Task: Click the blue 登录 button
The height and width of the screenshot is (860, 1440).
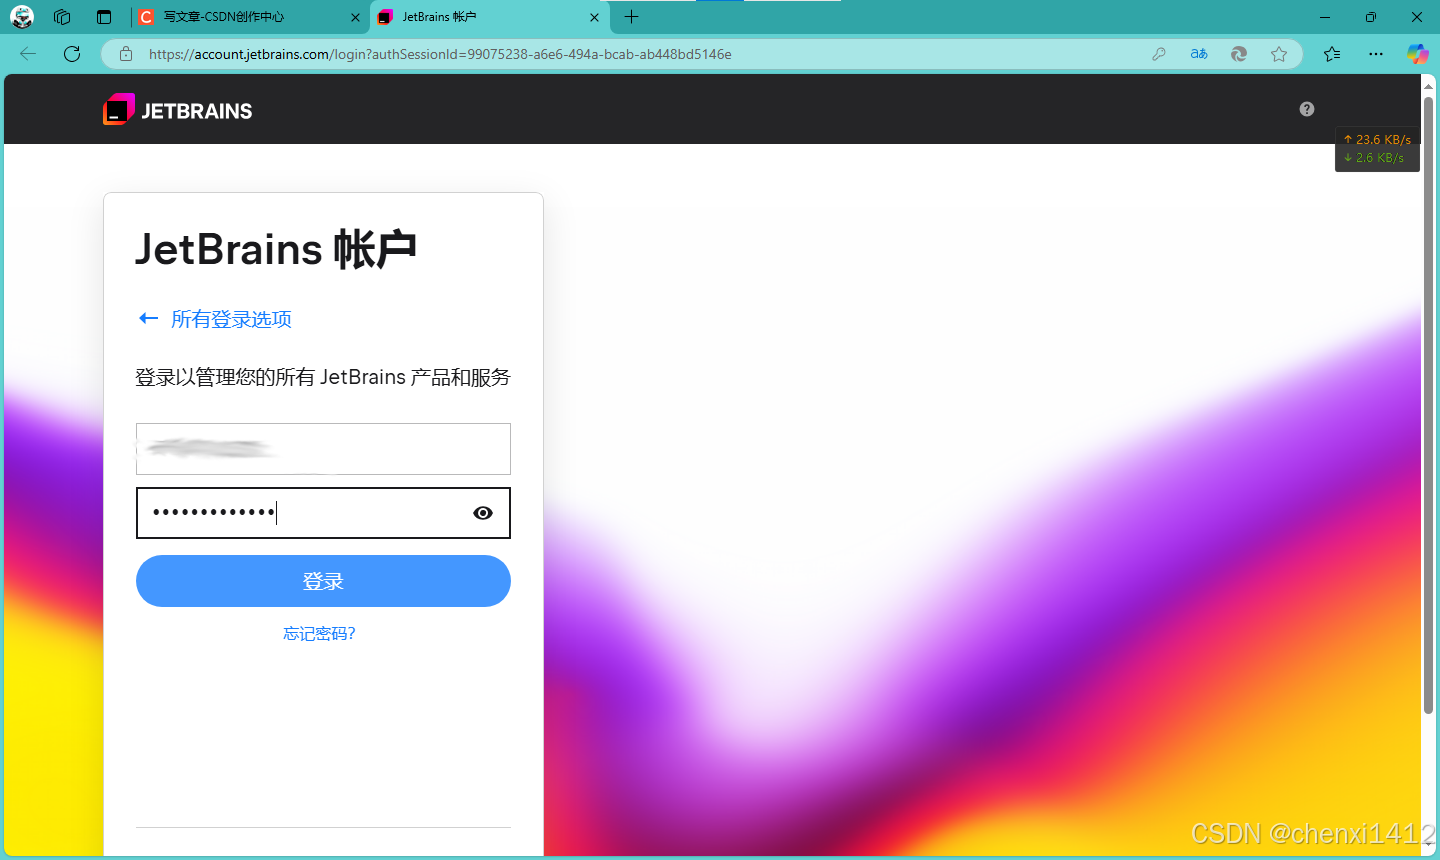Action: tap(323, 581)
